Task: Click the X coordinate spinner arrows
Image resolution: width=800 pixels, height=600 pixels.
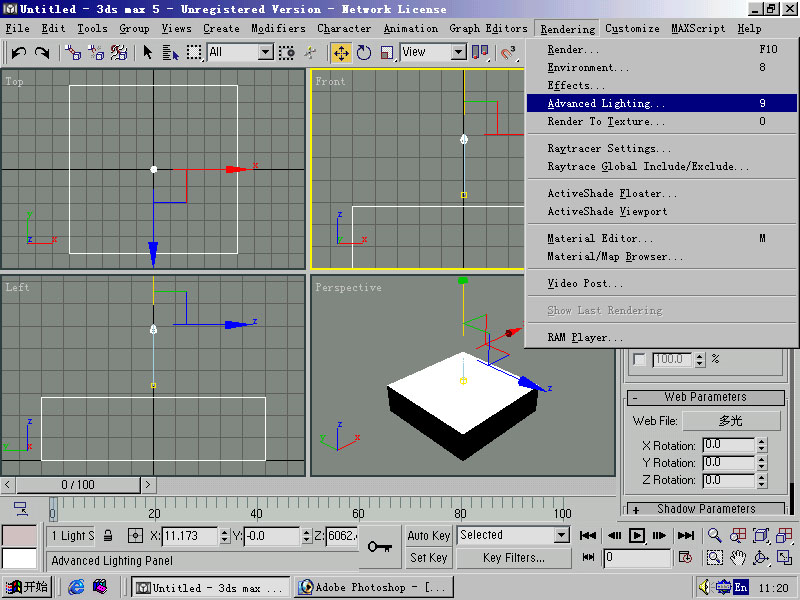Action: tap(224, 536)
